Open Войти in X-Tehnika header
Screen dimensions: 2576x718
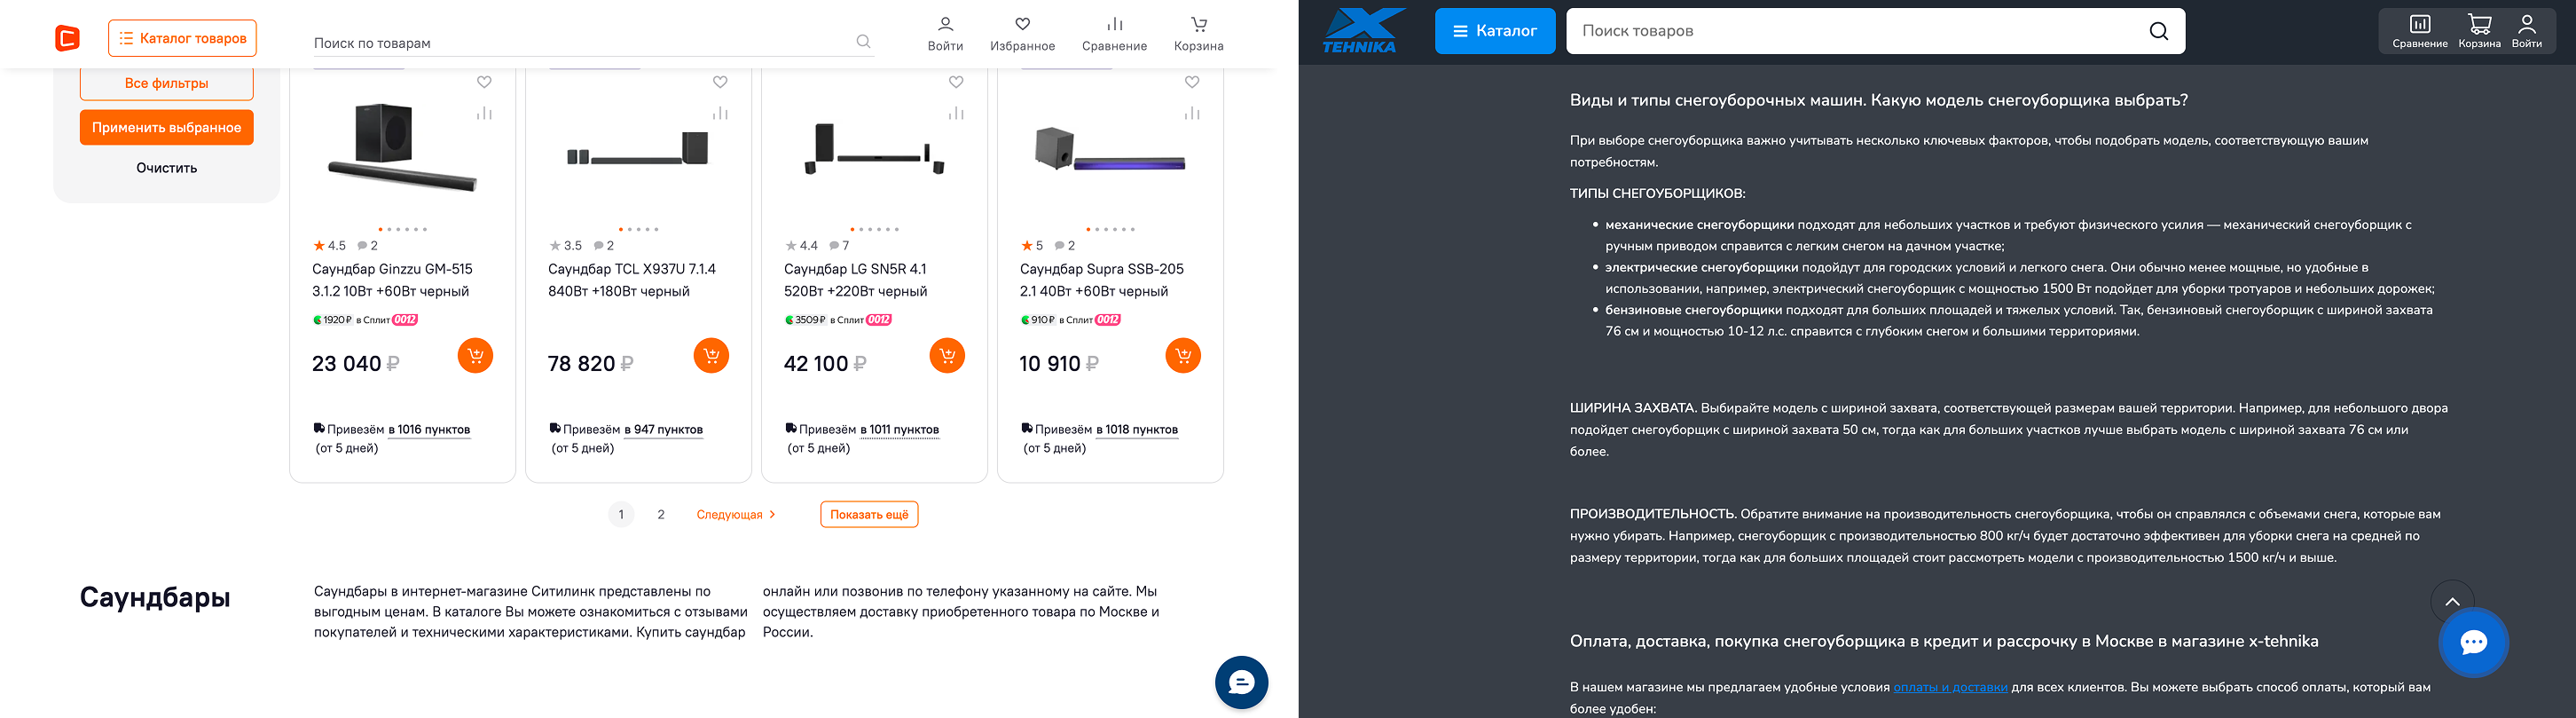click(2527, 31)
